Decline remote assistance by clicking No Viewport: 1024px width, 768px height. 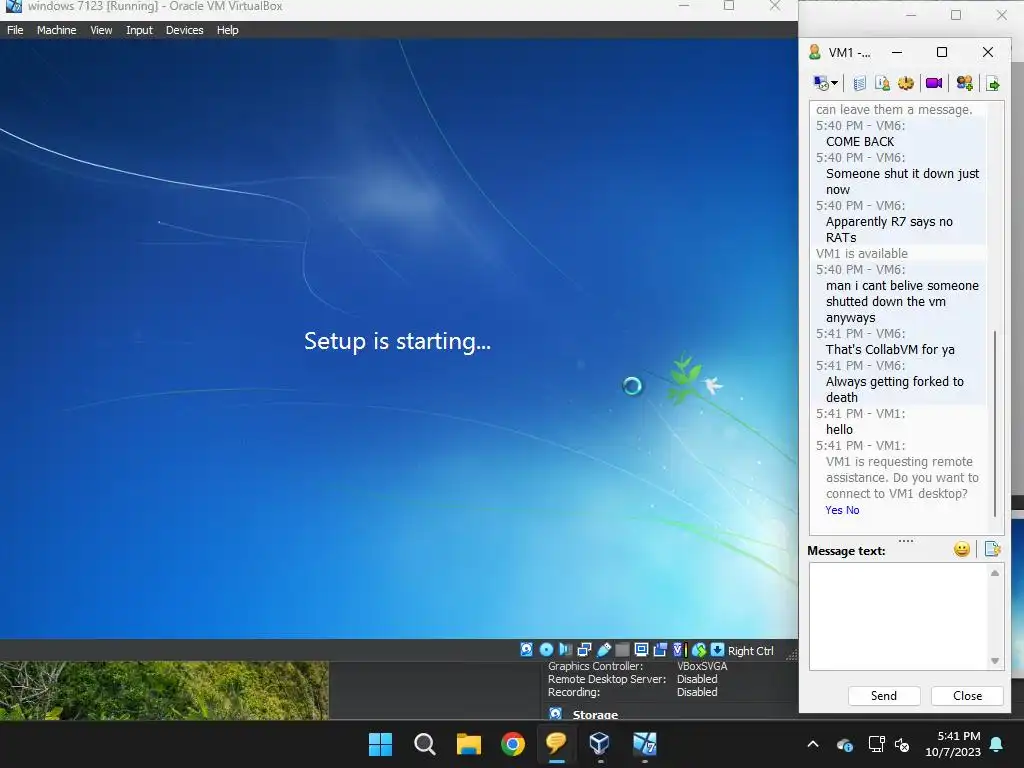tap(853, 510)
